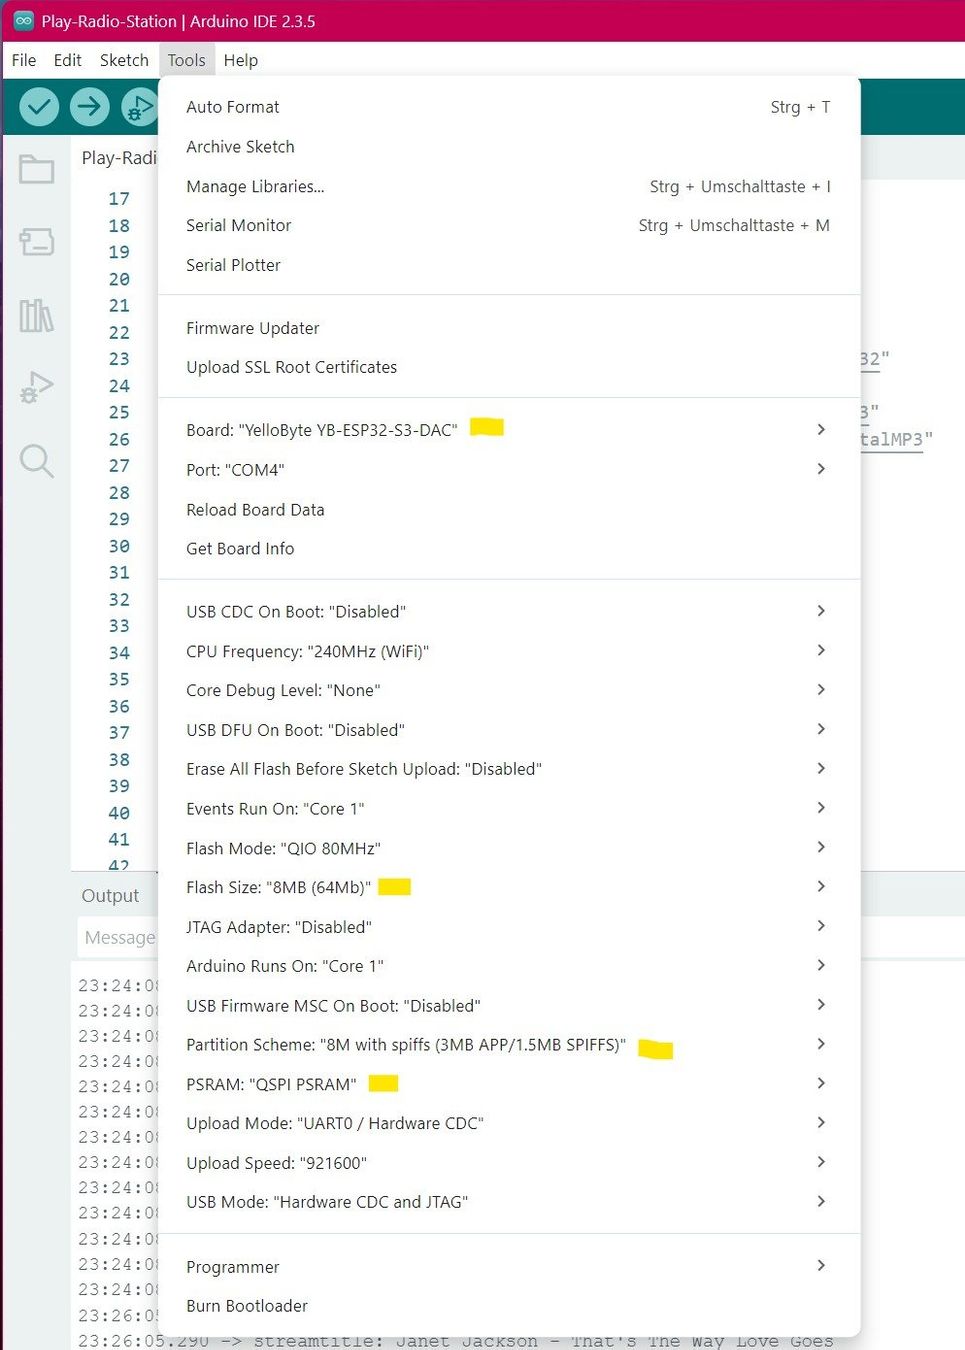Click Get Board Info
The height and width of the screenshot is (1350, 965).
[x=509, y=549]
